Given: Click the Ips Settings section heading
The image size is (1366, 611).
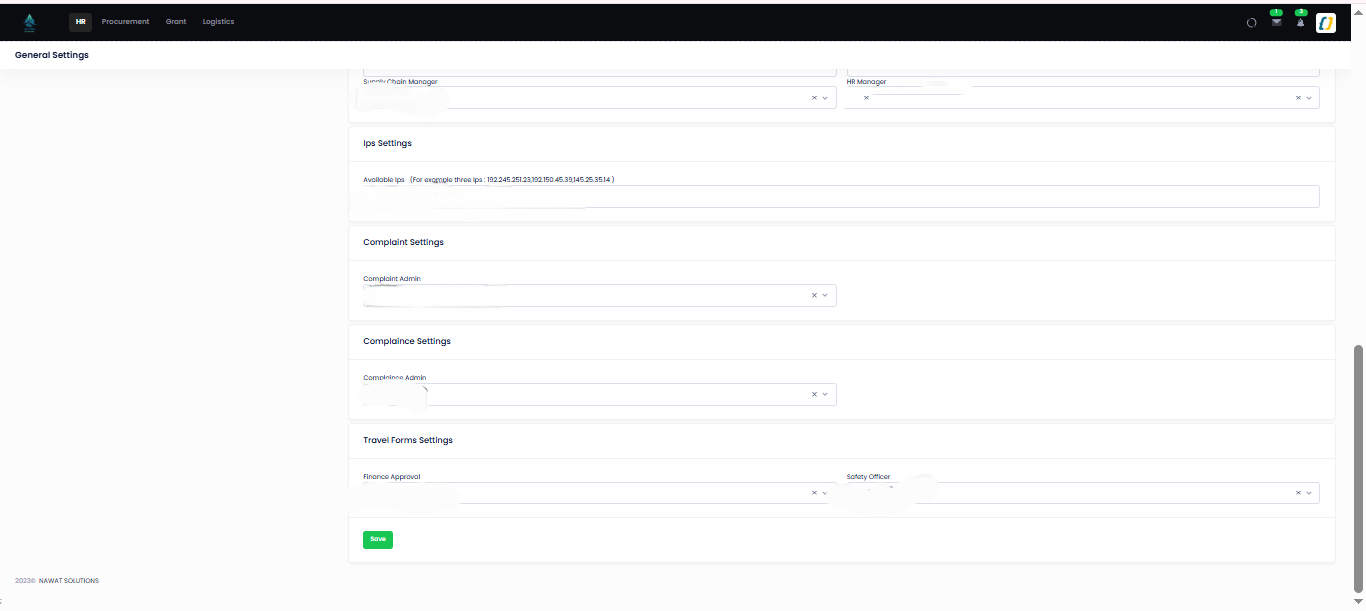Looking at the screenshot, I should 387,143.
